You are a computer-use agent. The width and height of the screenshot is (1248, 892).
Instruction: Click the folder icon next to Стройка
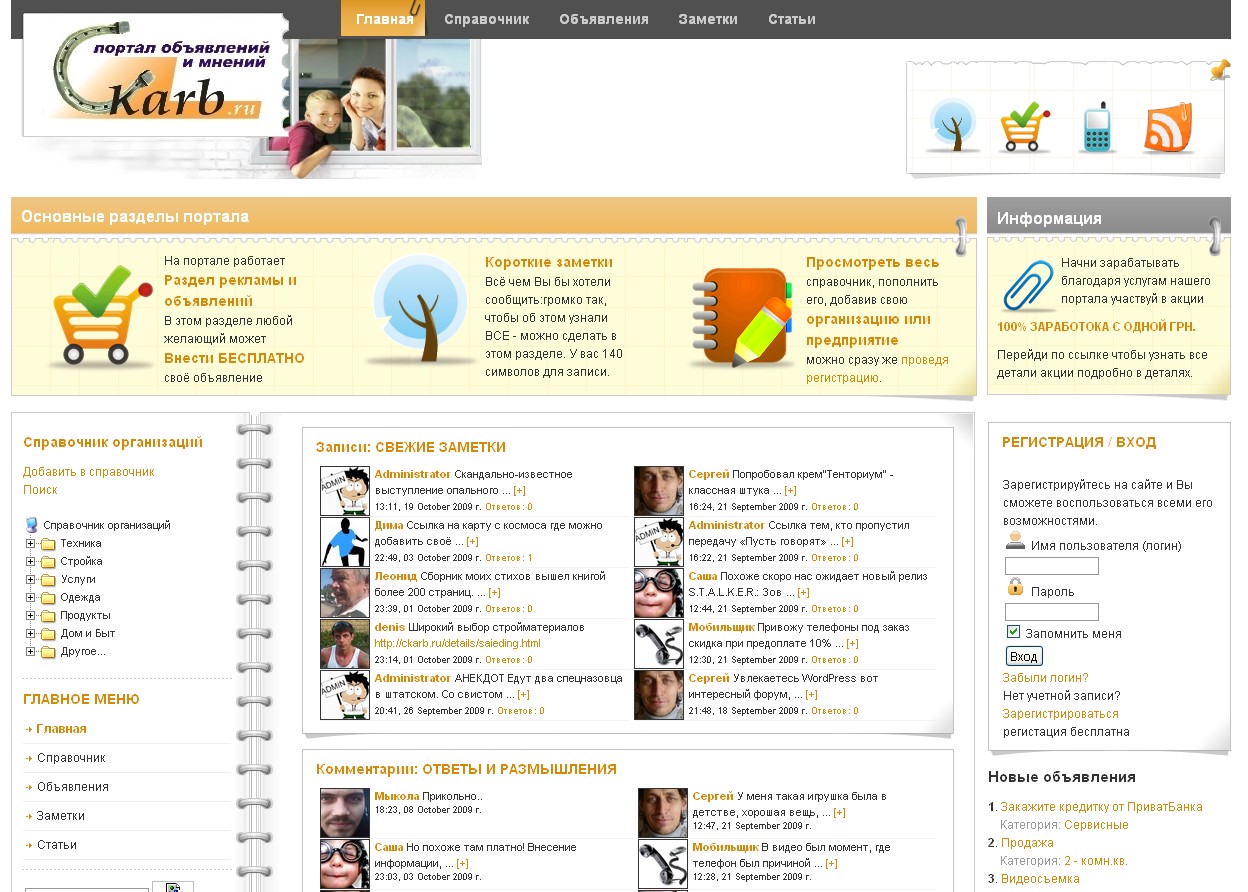(48, 562)
